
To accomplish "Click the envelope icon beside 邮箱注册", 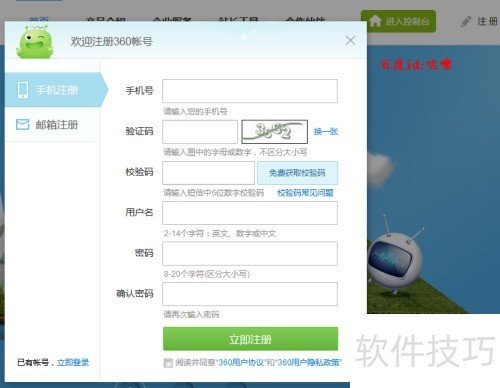I will (23, 125).
